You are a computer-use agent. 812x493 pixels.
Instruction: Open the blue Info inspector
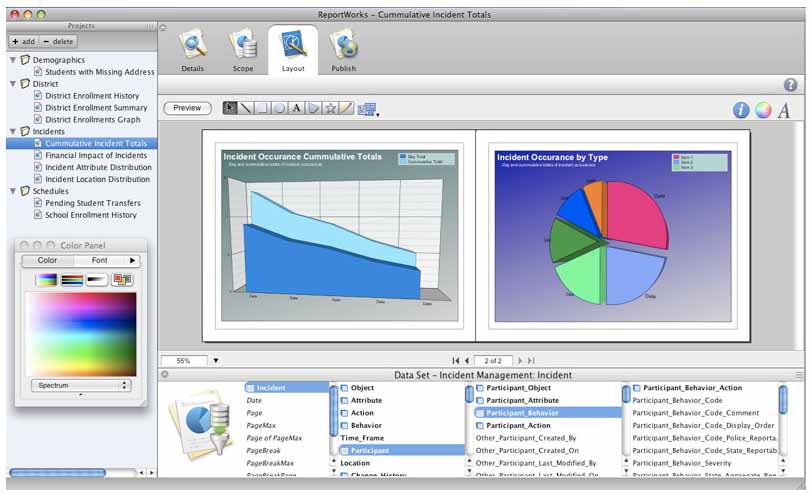click(741, 110)
